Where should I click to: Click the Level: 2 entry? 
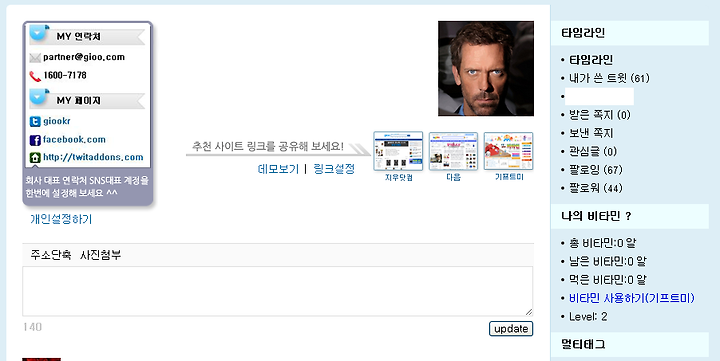pyautogui.click(x=588, y=317)
